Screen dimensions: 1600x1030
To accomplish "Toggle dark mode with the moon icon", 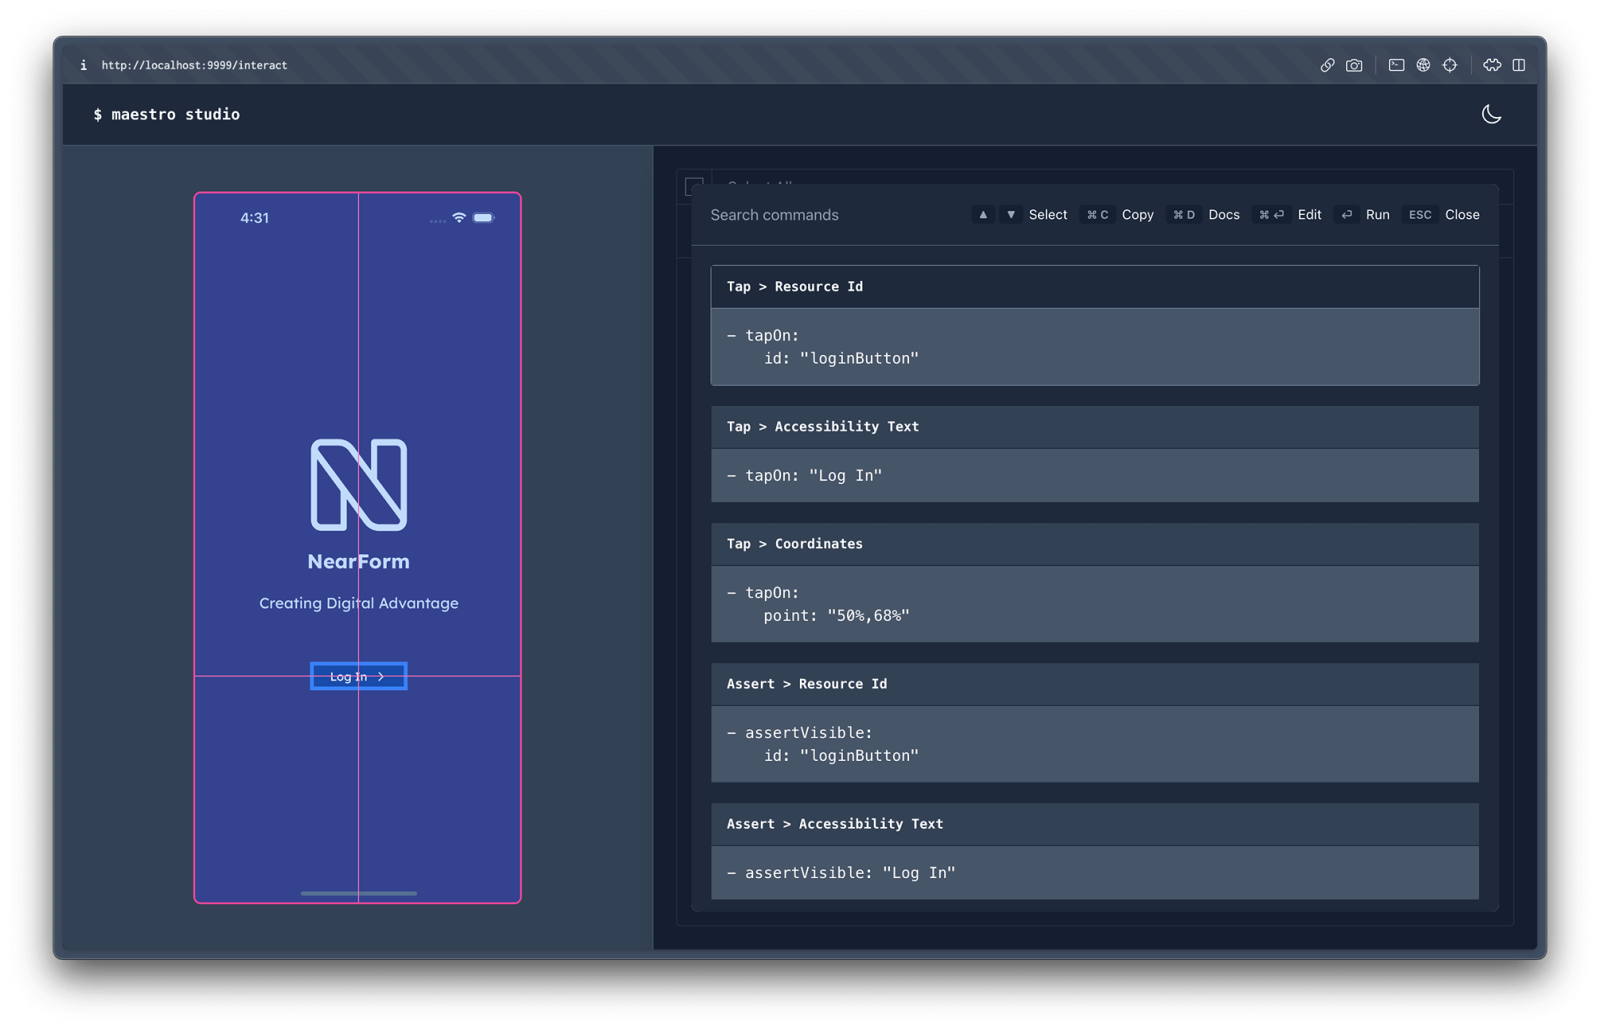I will 1491,114.
